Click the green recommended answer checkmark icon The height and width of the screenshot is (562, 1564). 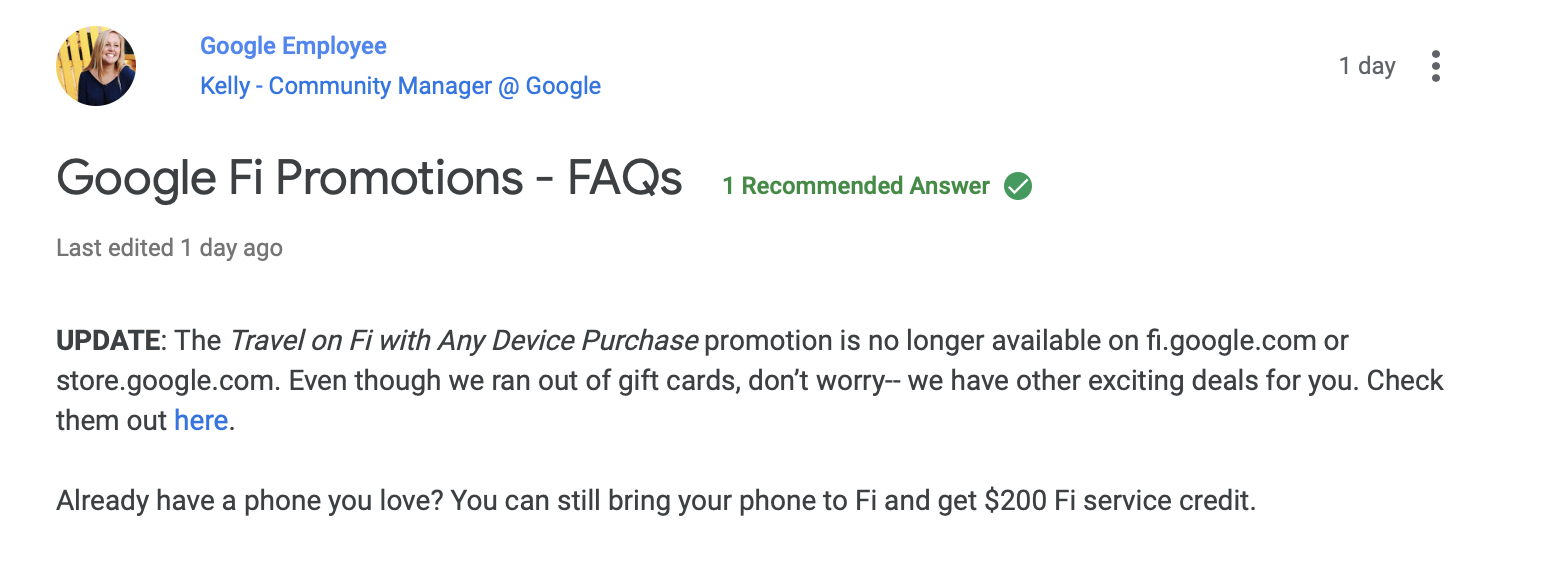coord(1018,186)
